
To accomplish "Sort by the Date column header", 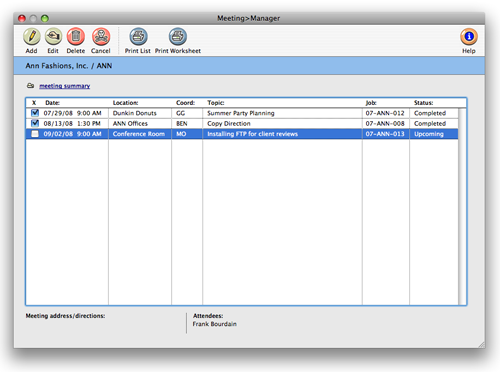I will (53, 103).
